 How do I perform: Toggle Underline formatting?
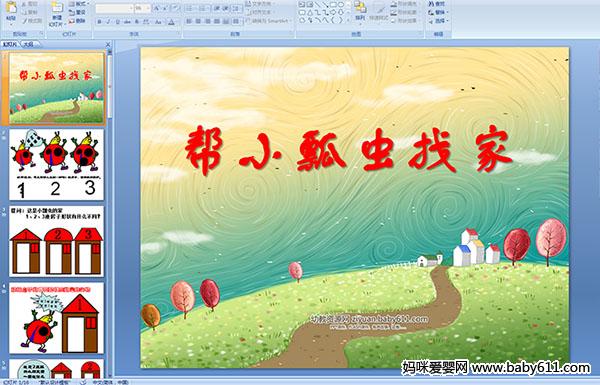pyautogui.click(x=117, y=22)
